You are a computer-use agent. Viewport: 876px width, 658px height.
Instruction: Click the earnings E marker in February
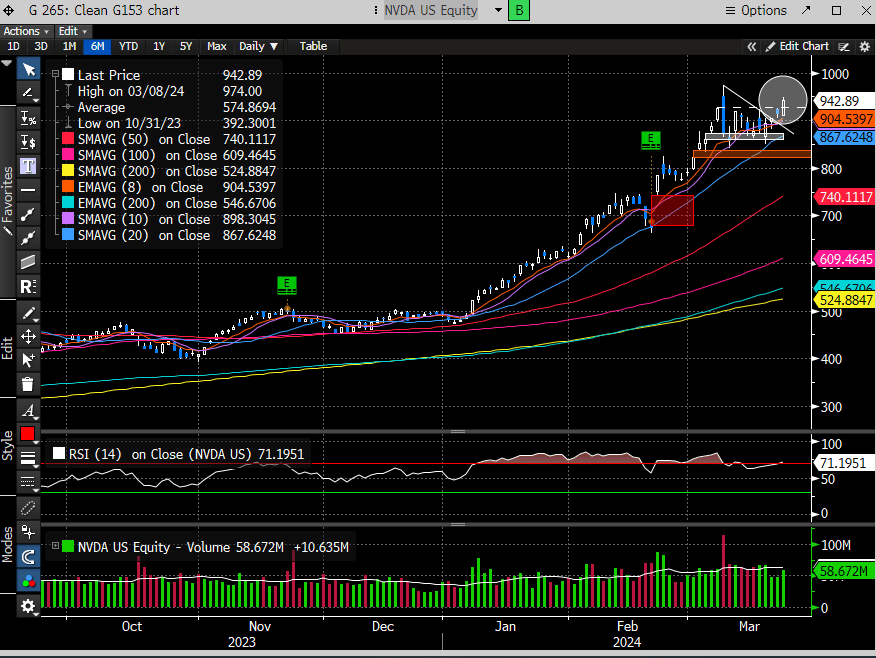point(651,140)
